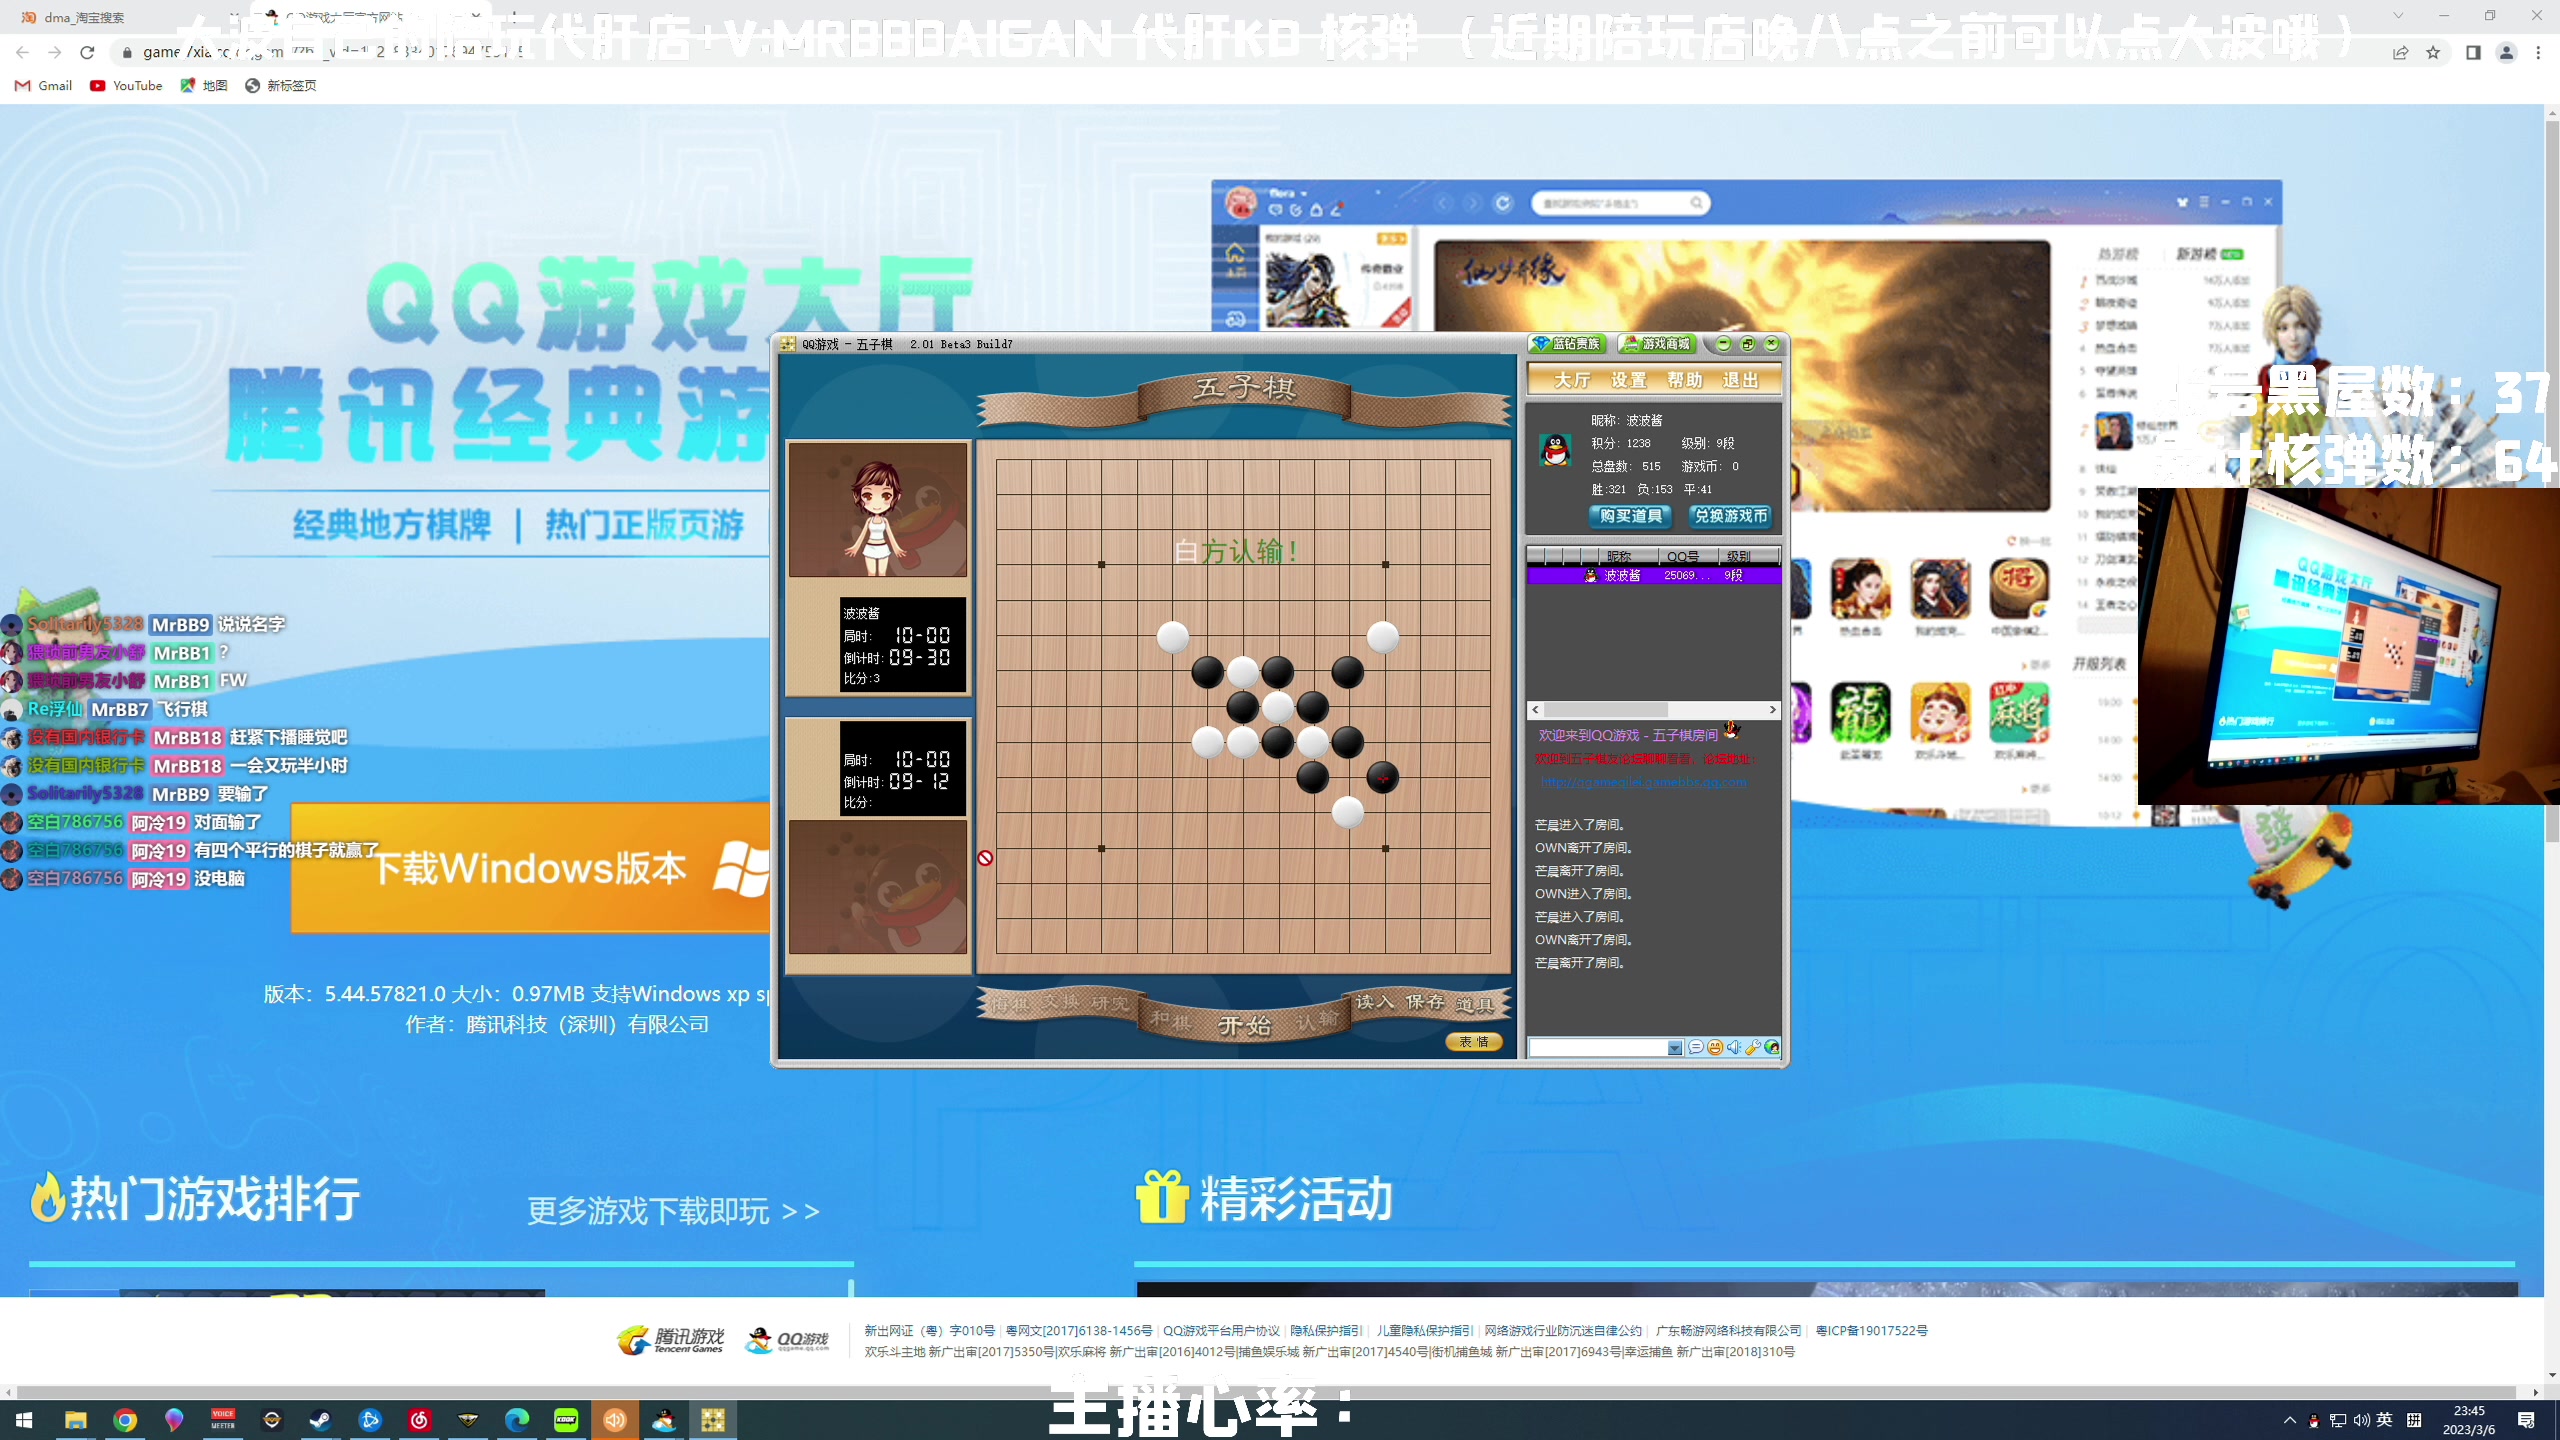
Task: Click the 保存 save game button
Action: [1425, 1002]
